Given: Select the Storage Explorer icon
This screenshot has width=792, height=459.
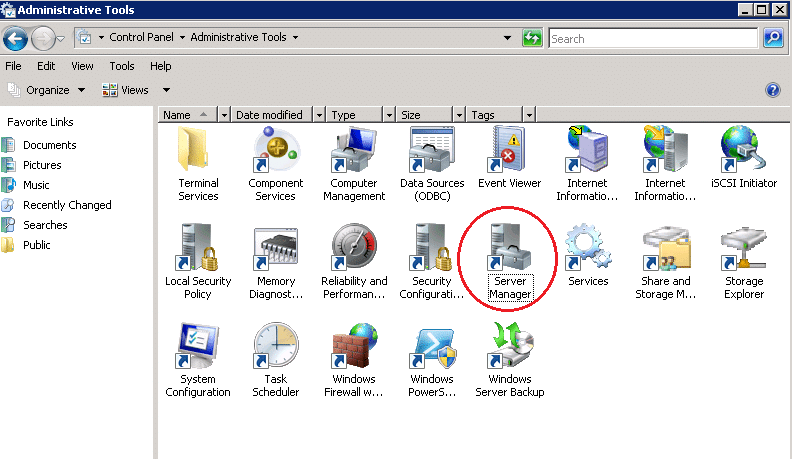Looking at the screenshot, I should pos(744,262).
